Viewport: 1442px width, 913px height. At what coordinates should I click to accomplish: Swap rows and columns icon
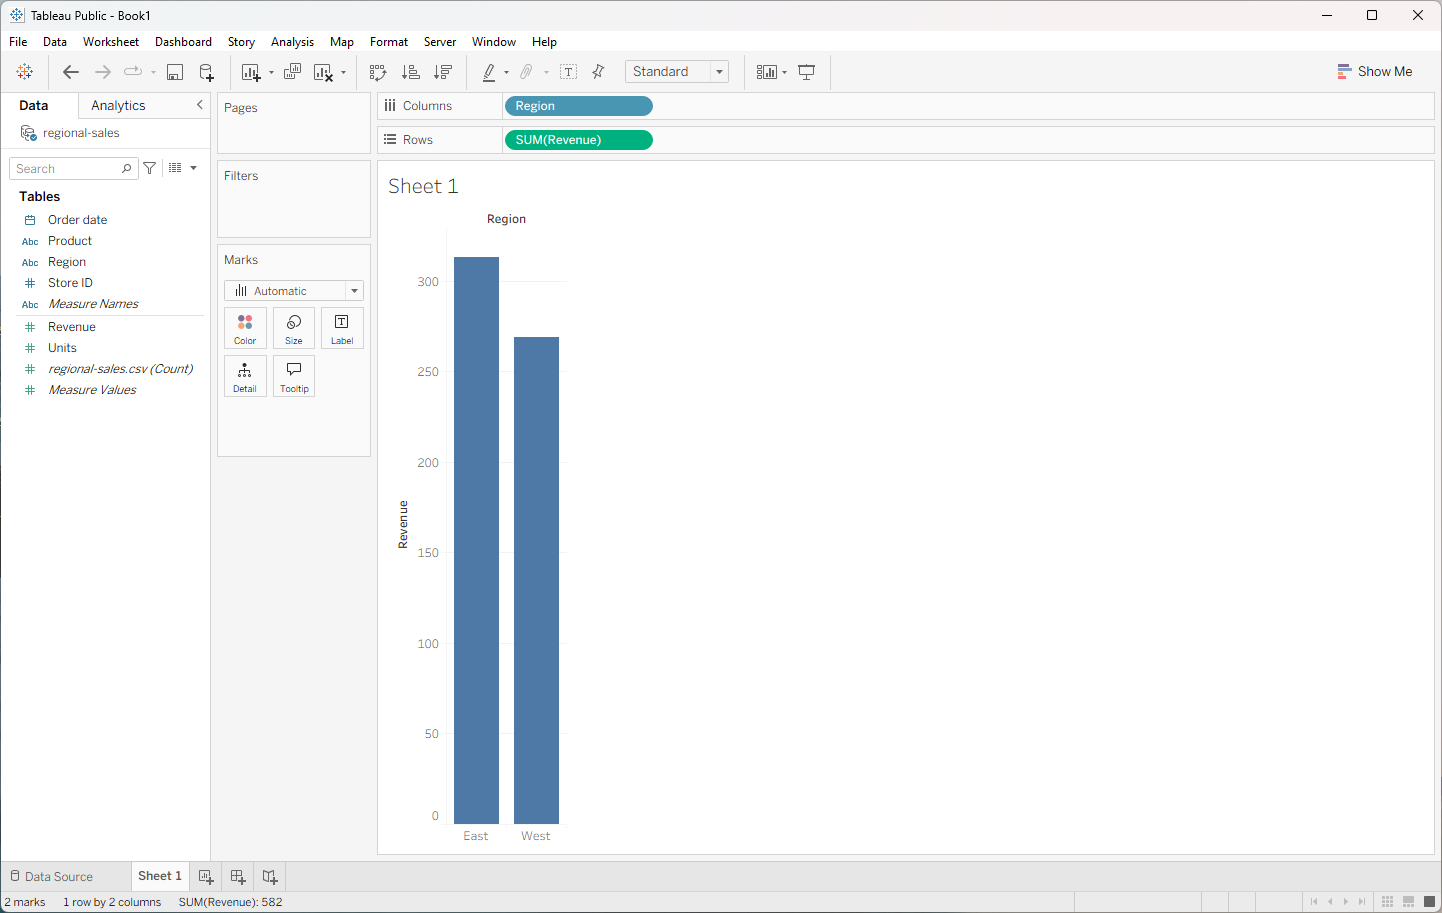point(378,72)
